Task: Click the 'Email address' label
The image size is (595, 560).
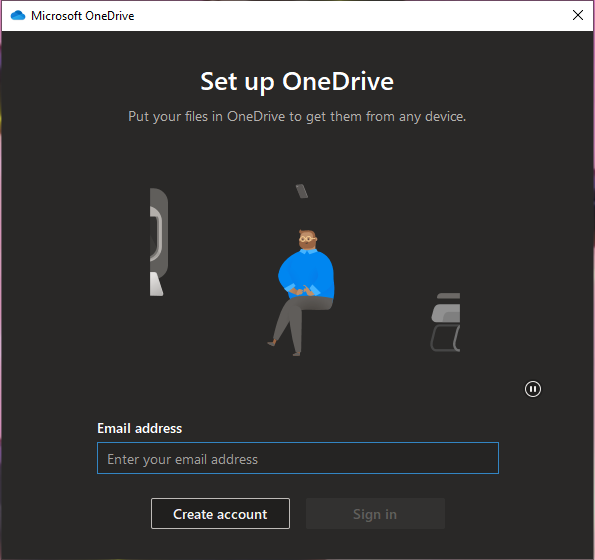Action: [x=140, y=428]
